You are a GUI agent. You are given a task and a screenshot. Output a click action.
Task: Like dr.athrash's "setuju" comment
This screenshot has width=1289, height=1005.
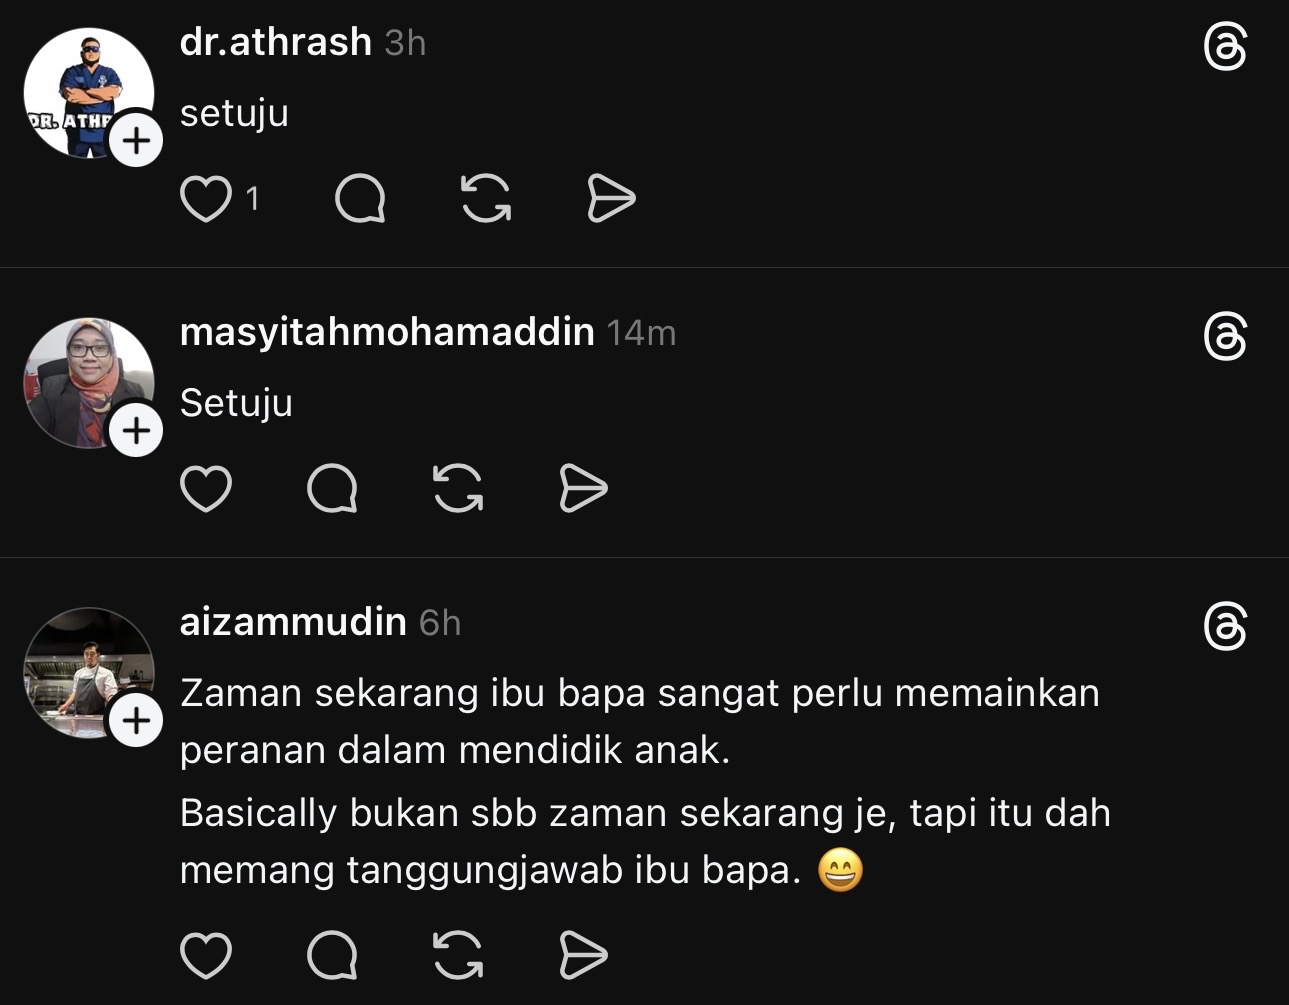pos(206,198)
